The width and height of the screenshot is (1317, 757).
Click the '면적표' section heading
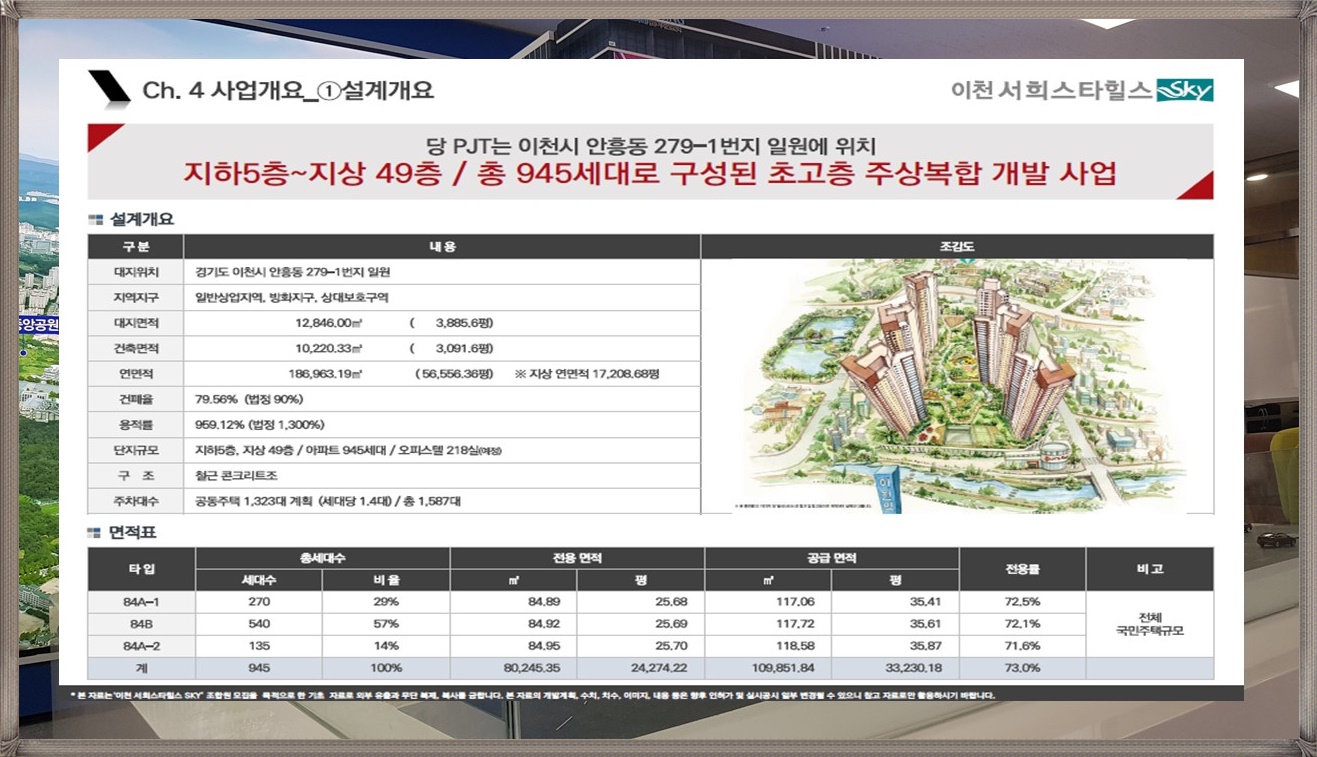tap(133, 533)
